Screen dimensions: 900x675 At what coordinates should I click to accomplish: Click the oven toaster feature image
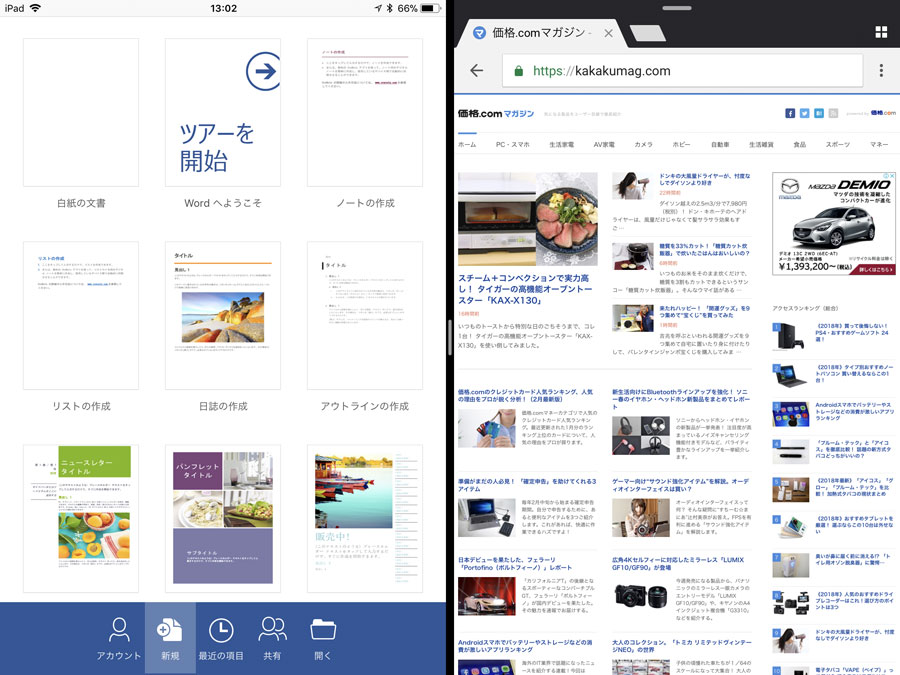[x=527, y=219]
